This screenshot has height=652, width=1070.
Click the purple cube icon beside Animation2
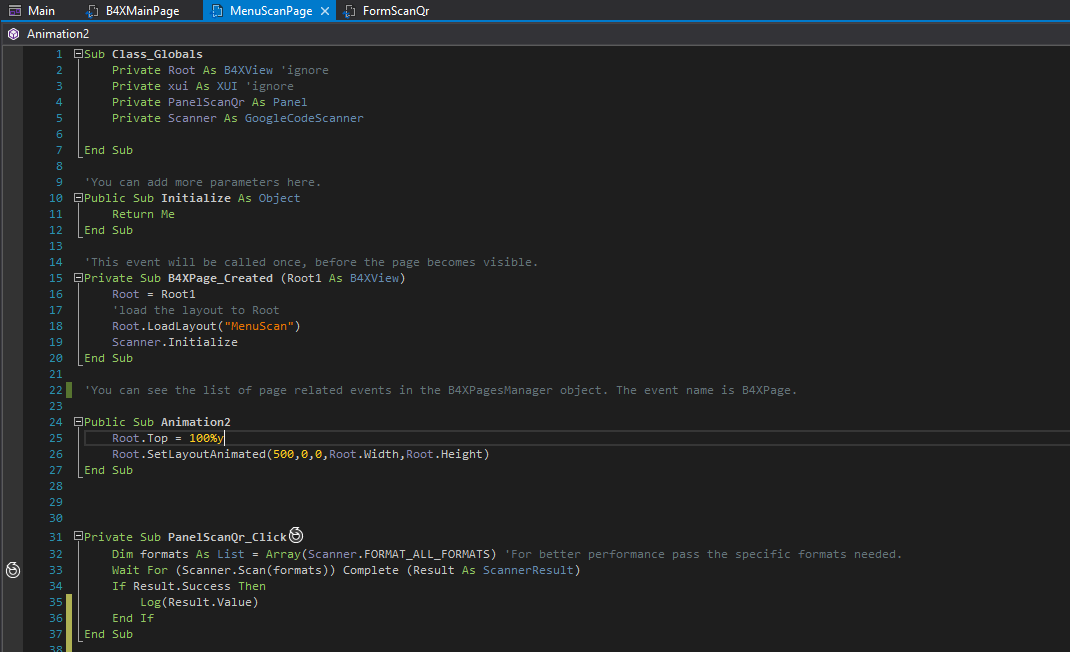coord(14,33)
